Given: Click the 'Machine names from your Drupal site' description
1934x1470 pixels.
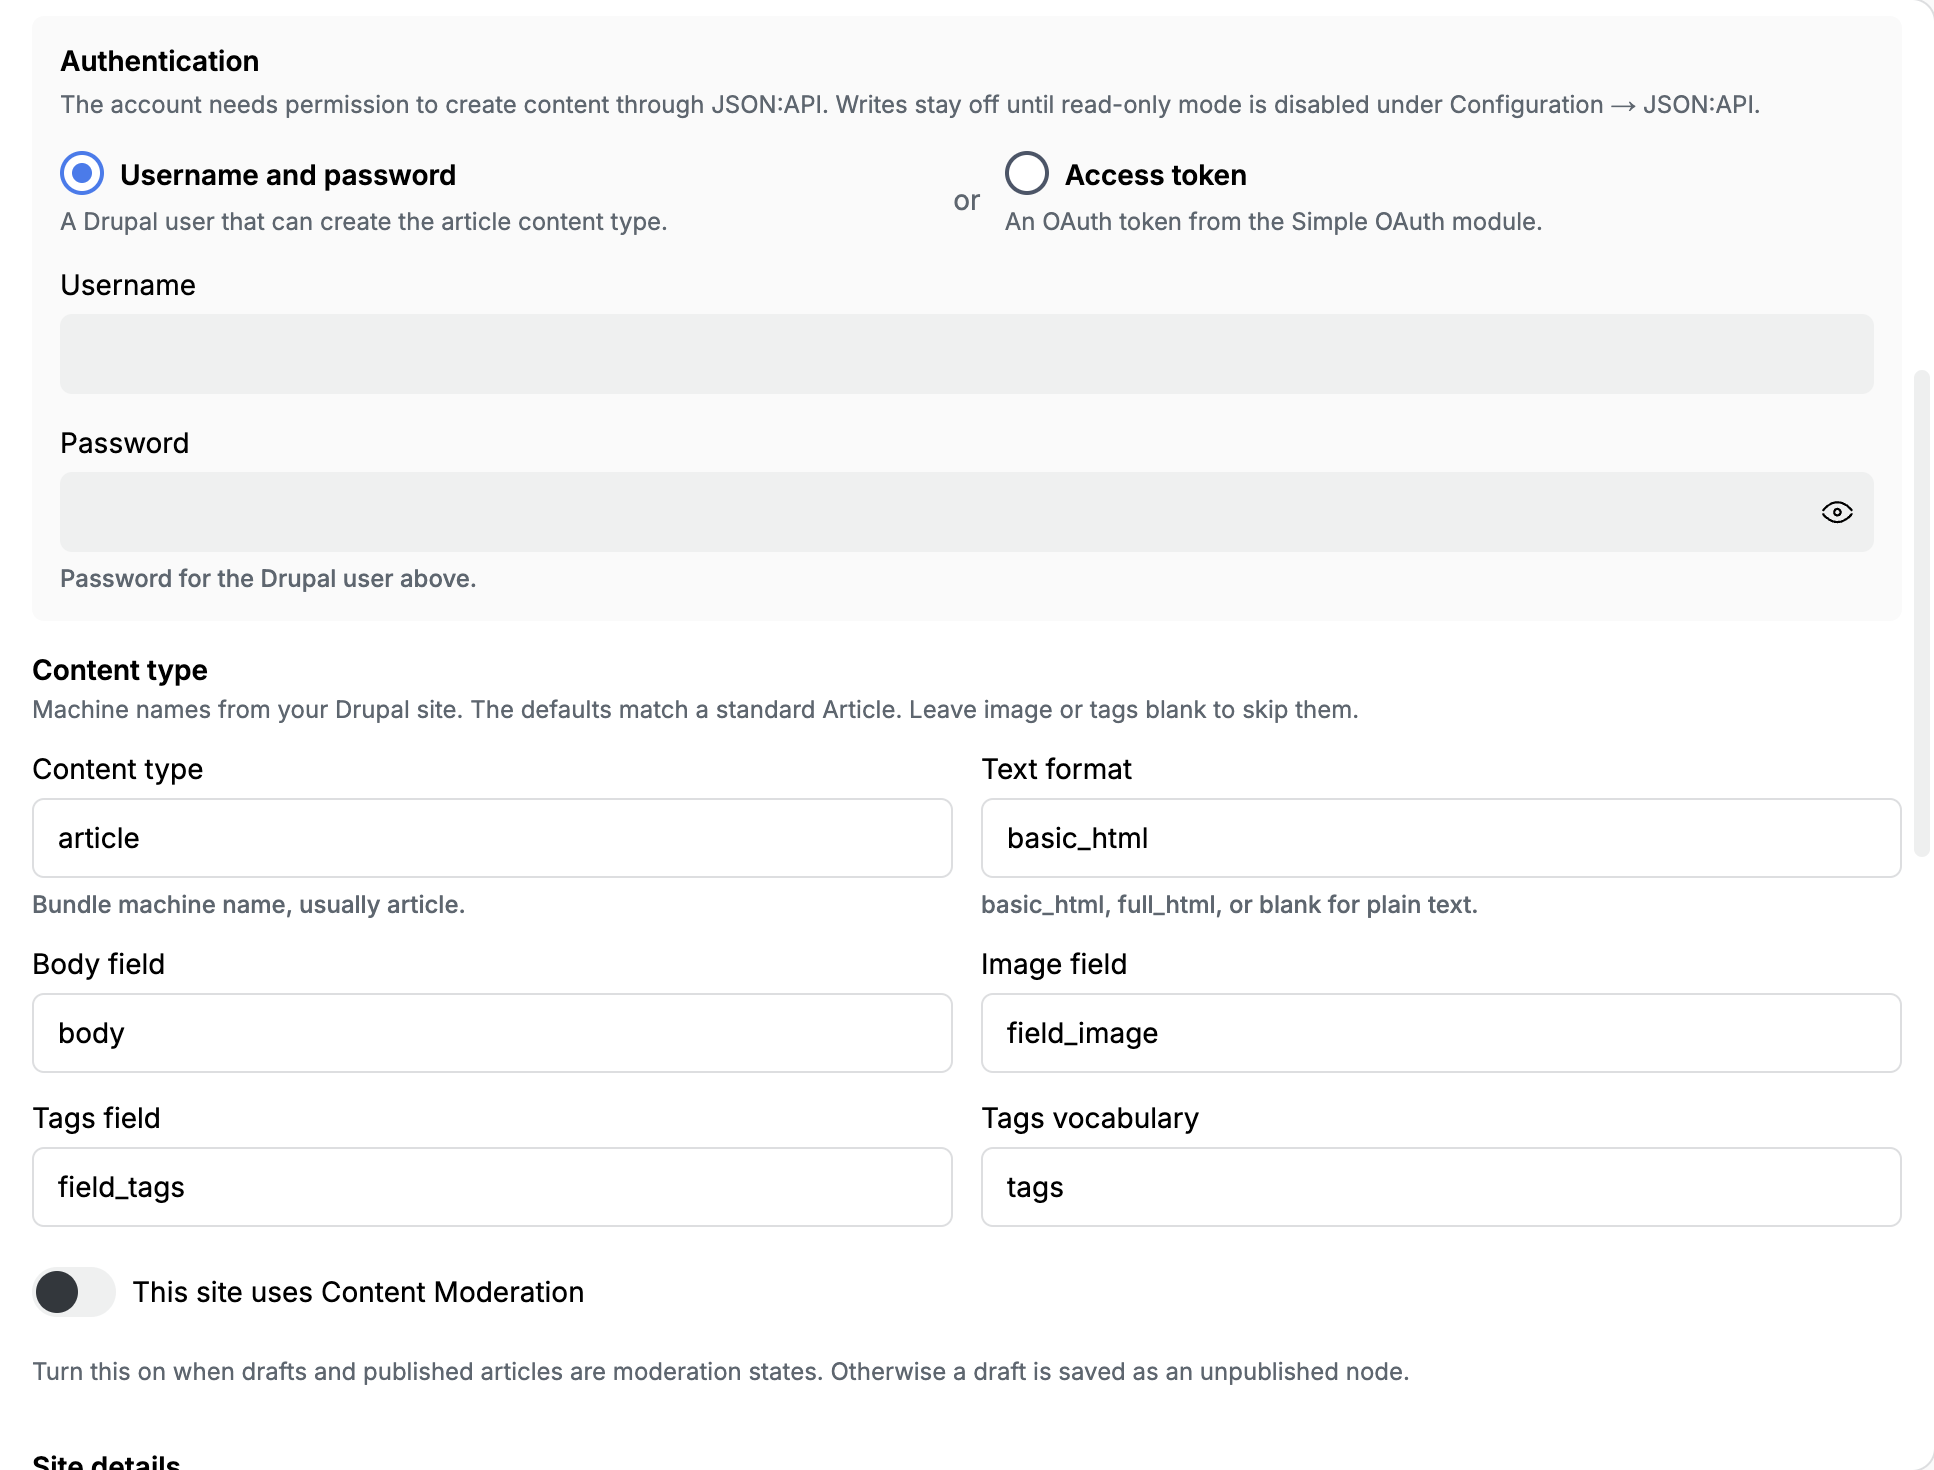Looking at the screenshot, I should [695, 710].
